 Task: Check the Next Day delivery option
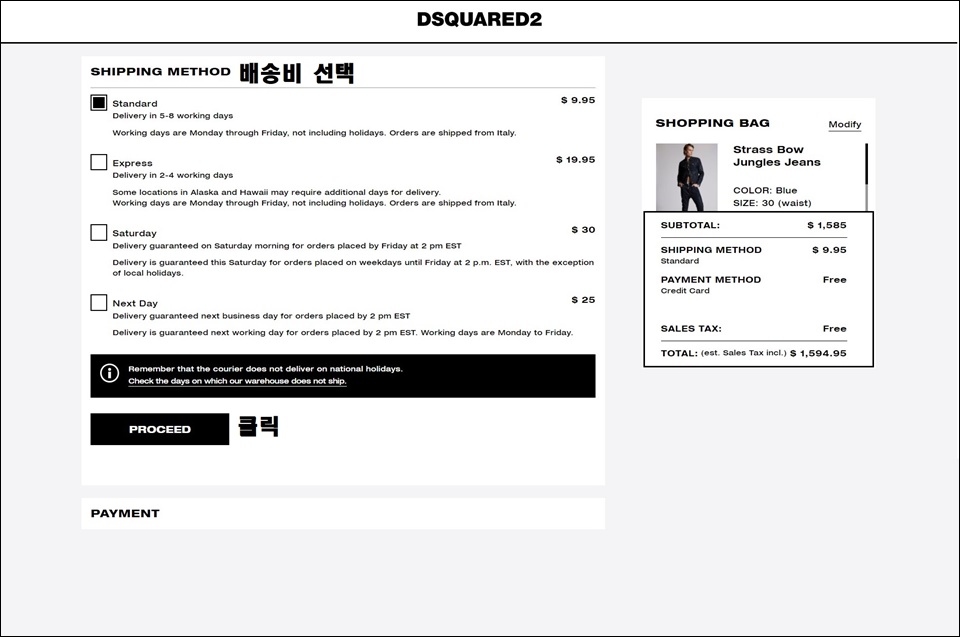pos(99,303)
